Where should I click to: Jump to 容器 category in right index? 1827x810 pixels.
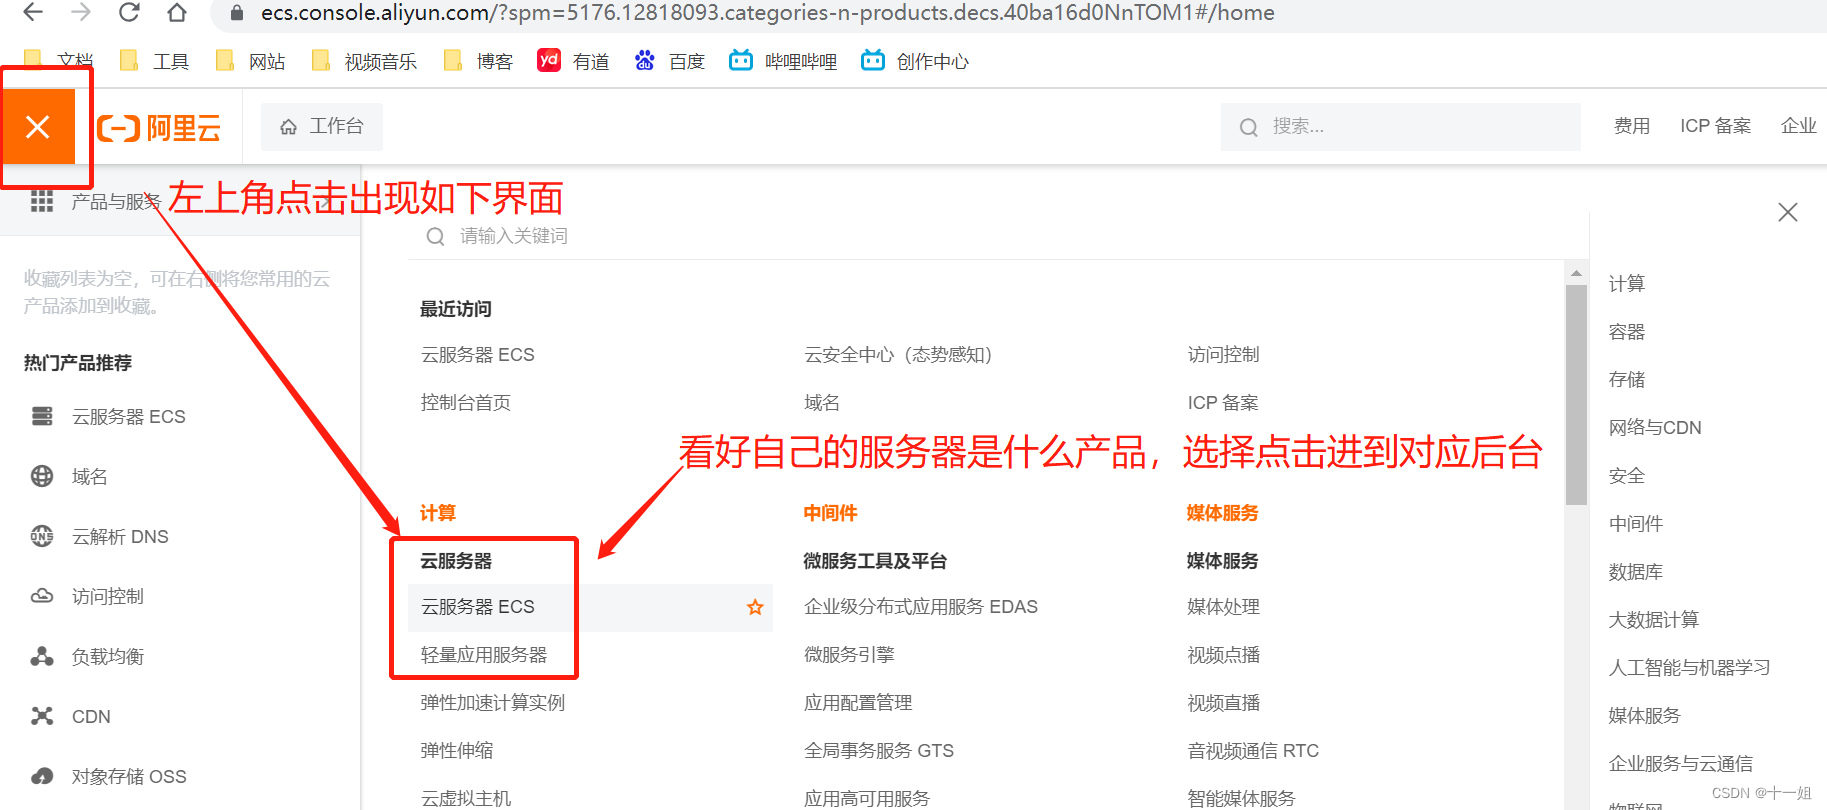pos(1627,332)
